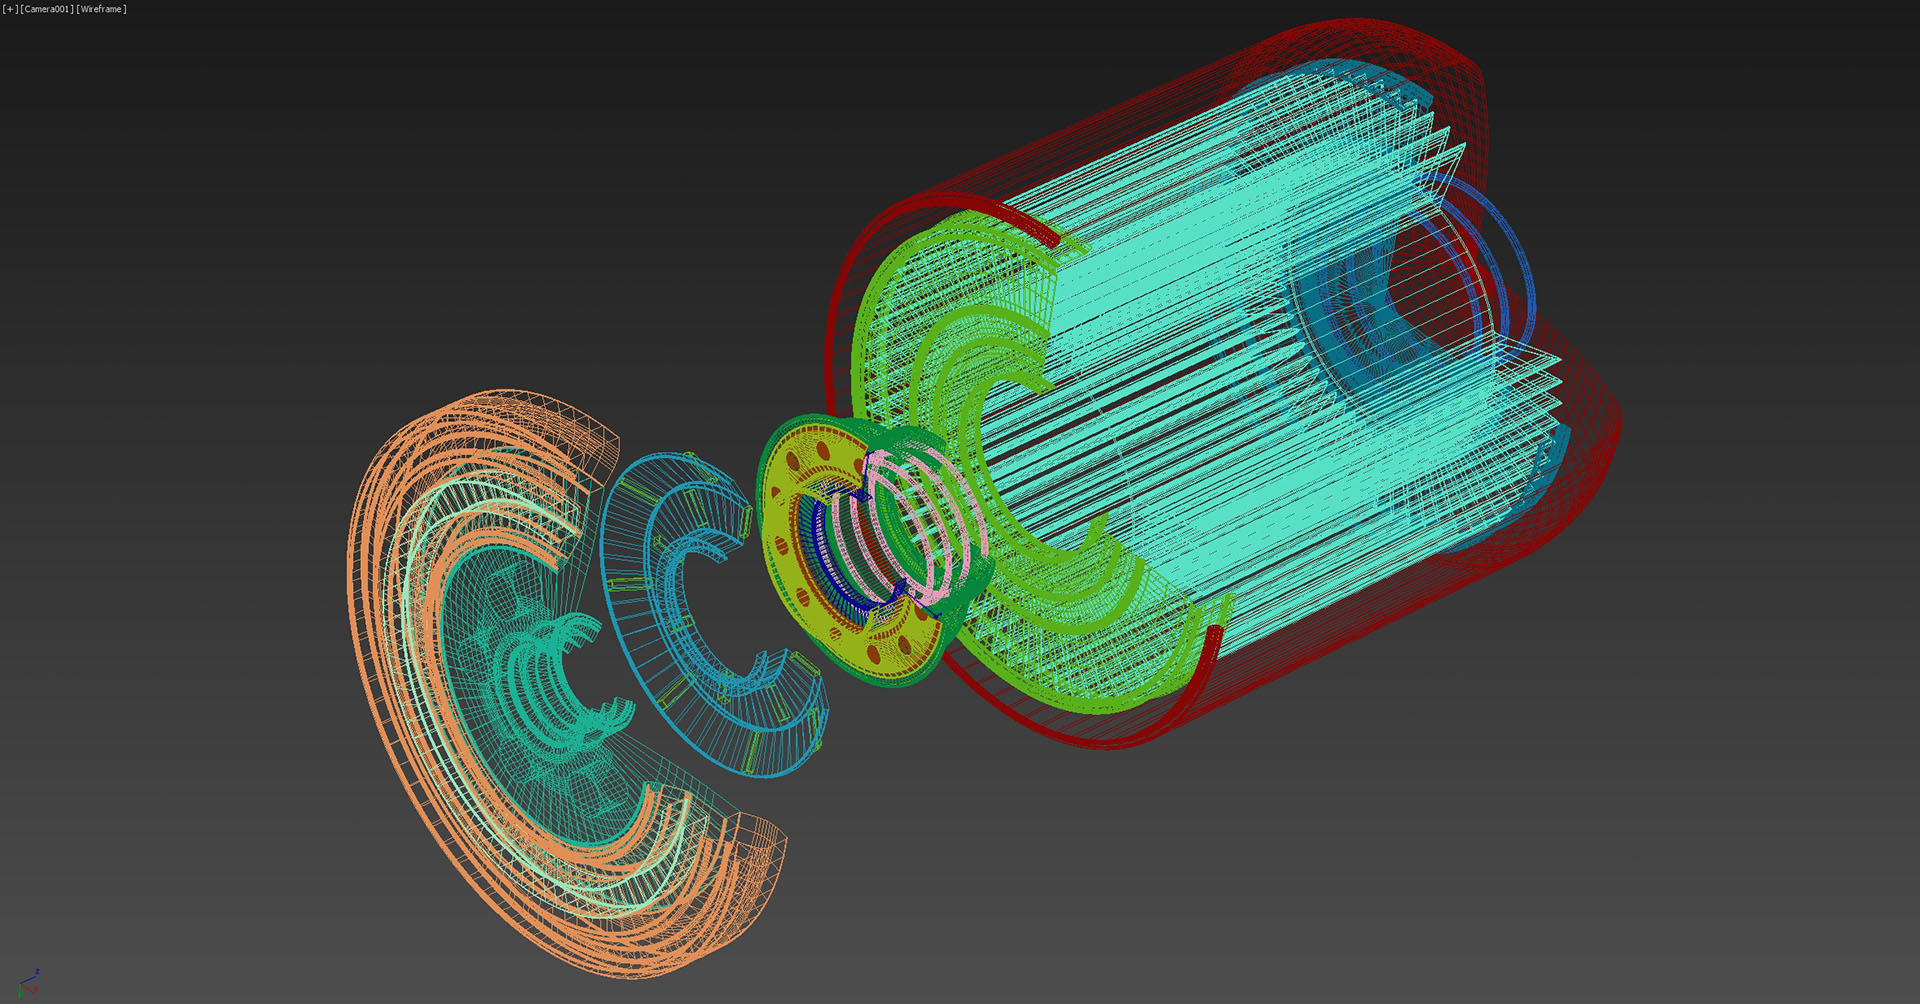
Task: Click the world axis tripod in the viewport corner
Action: (28, 983)
